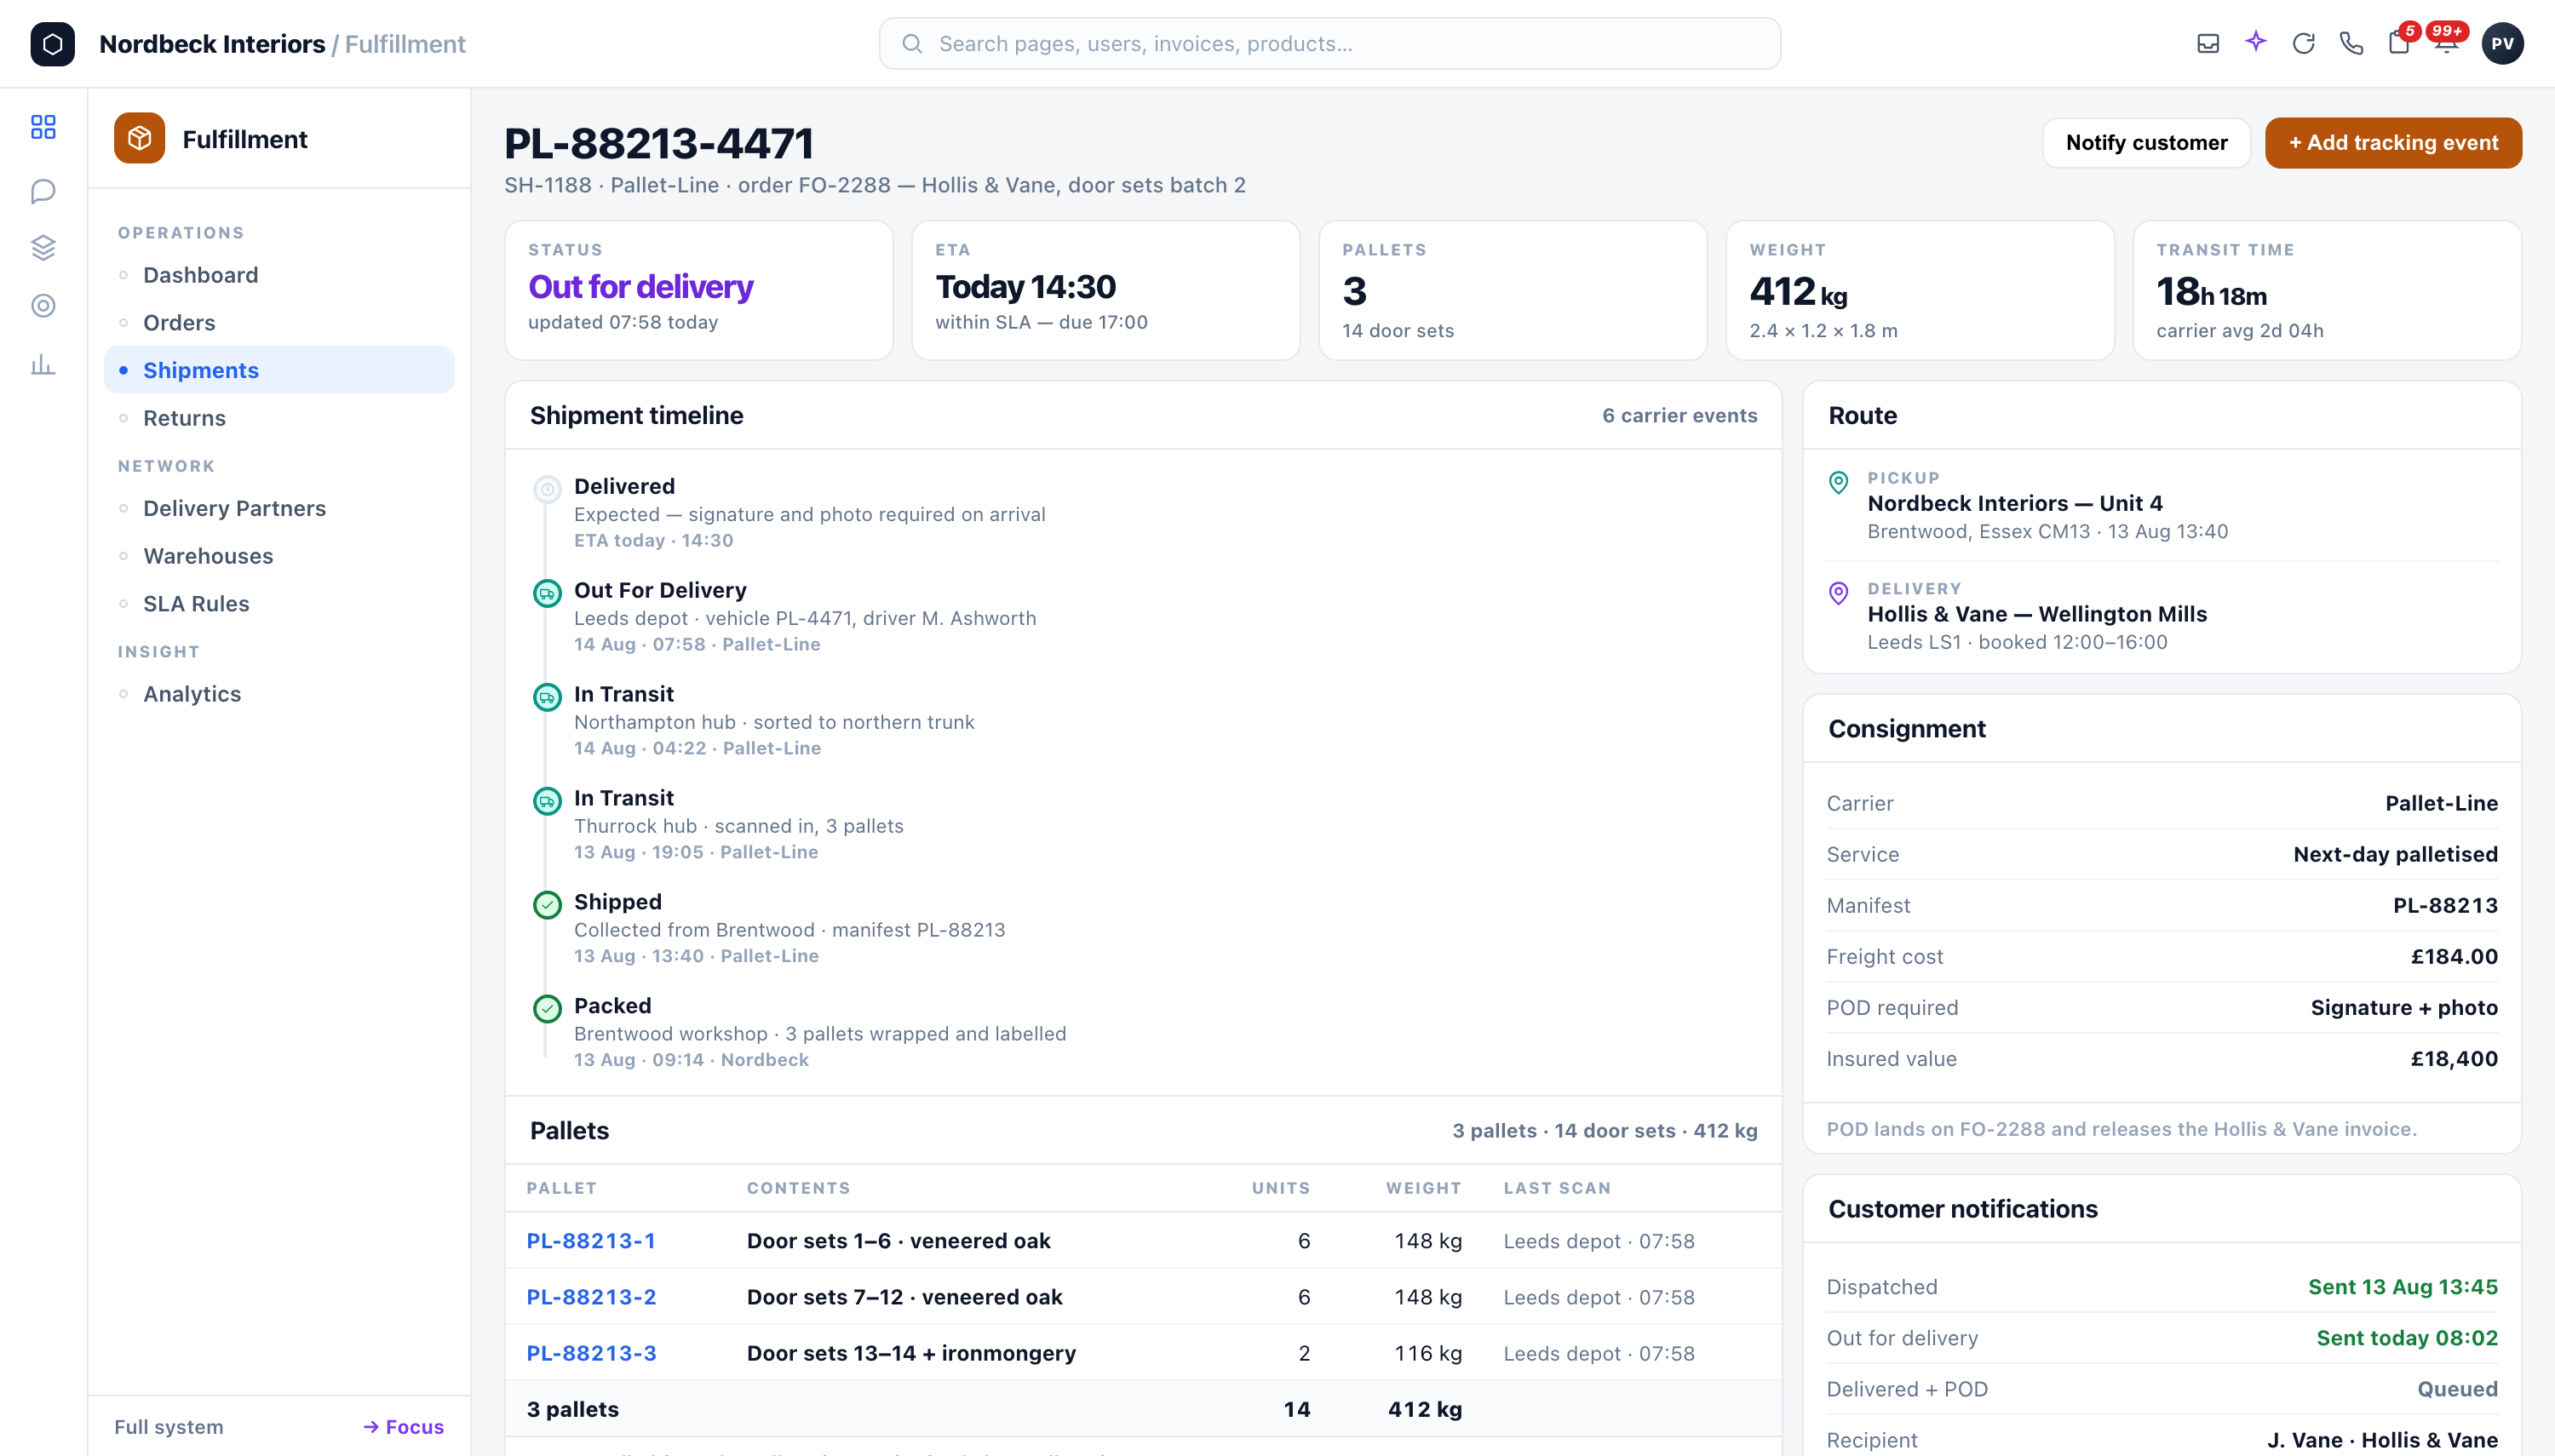This screenshot has width=2555, height=1456.
Task: Open pallet PL-88213-3 link
Action: coord(591,1353)
